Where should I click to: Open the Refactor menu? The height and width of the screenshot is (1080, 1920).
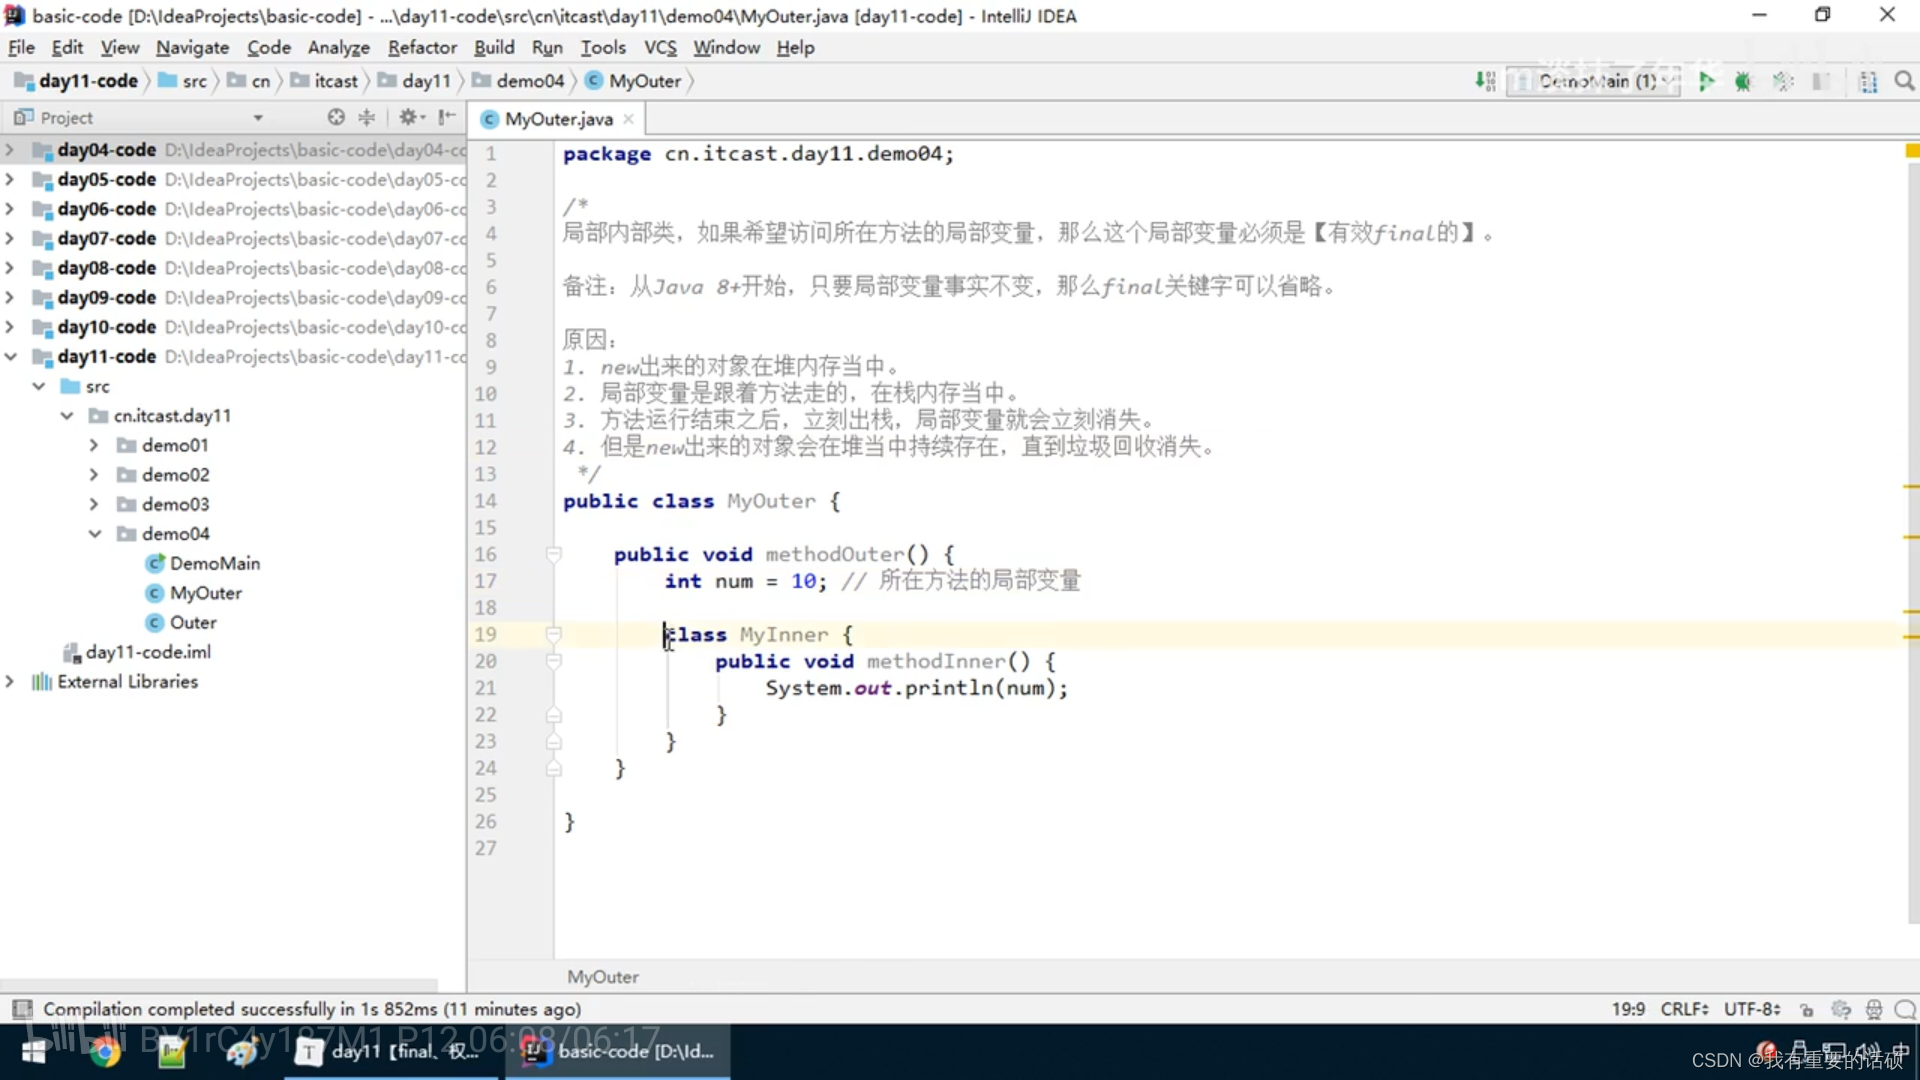pos(422,47)
